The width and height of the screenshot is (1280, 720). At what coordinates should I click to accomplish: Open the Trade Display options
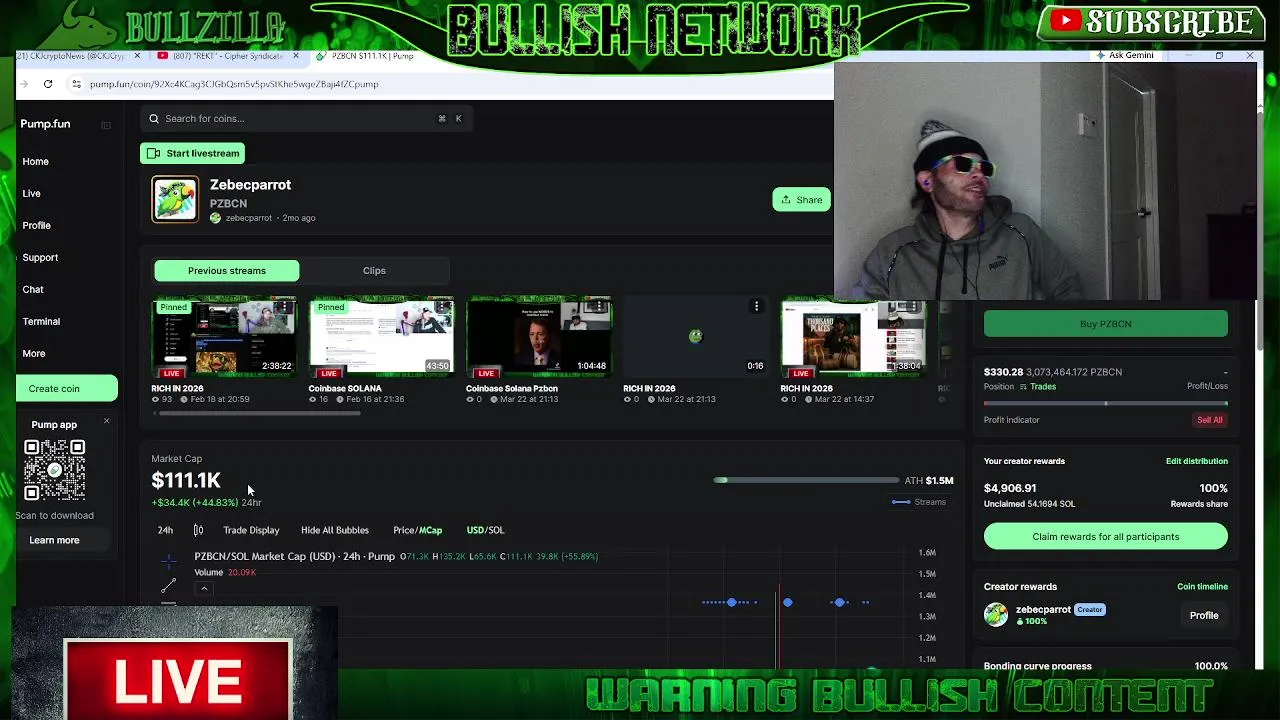(x=251, y=530)
